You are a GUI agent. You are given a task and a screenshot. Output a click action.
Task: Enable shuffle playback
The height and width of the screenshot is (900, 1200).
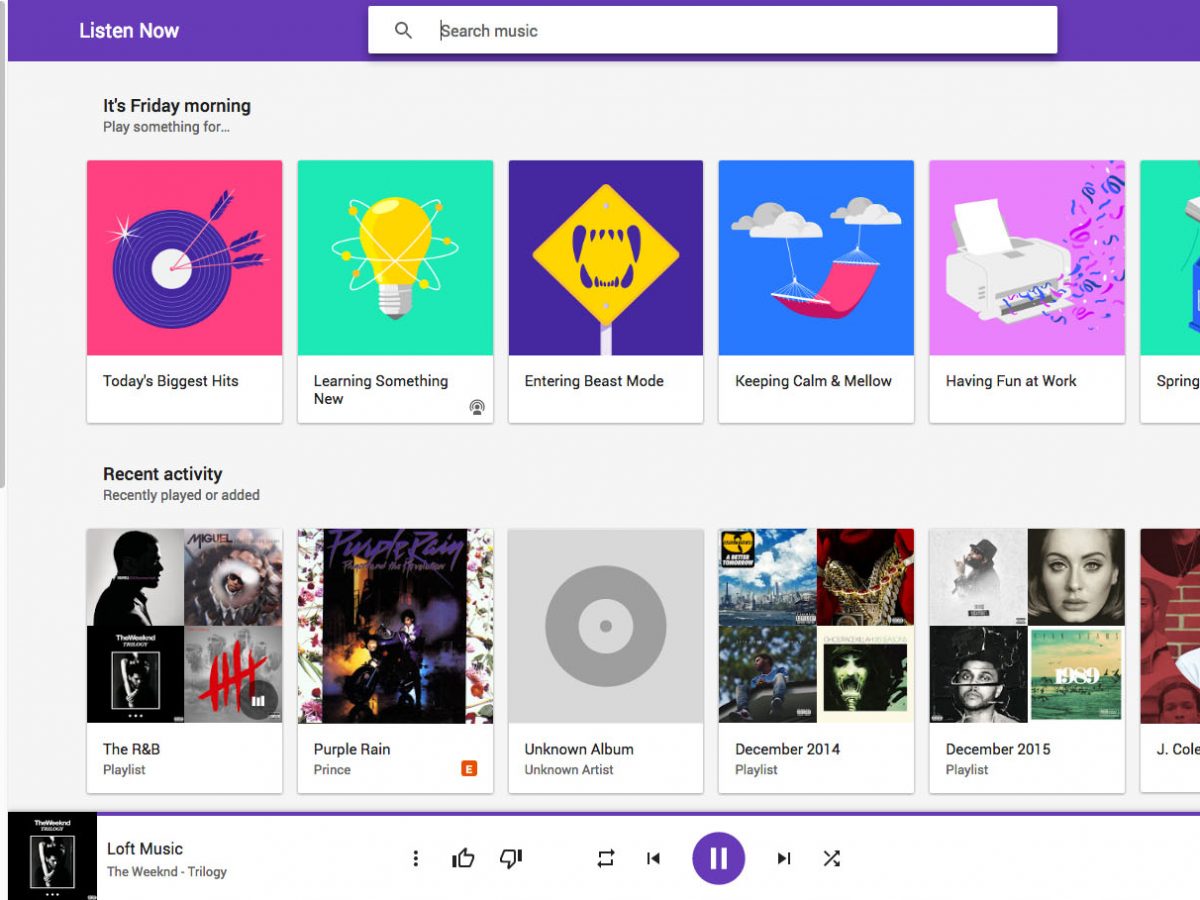click(831, 858)
